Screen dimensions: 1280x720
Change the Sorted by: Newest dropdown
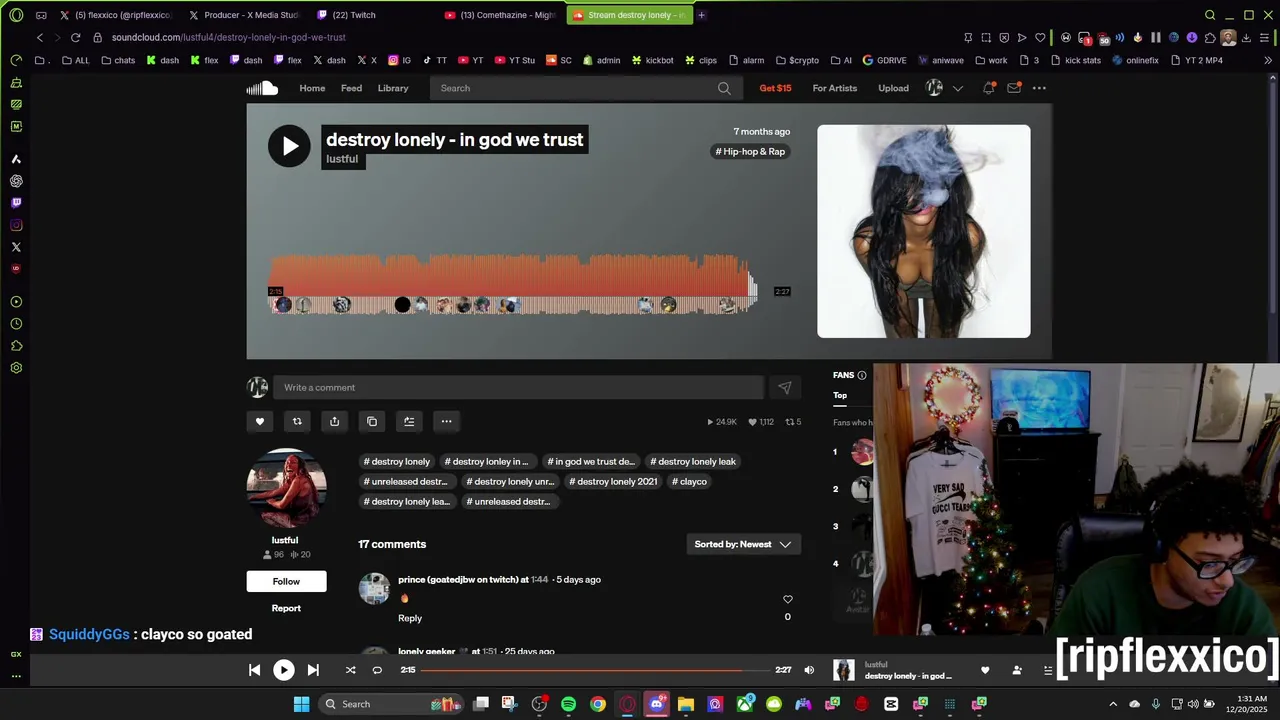coord(743,544)
